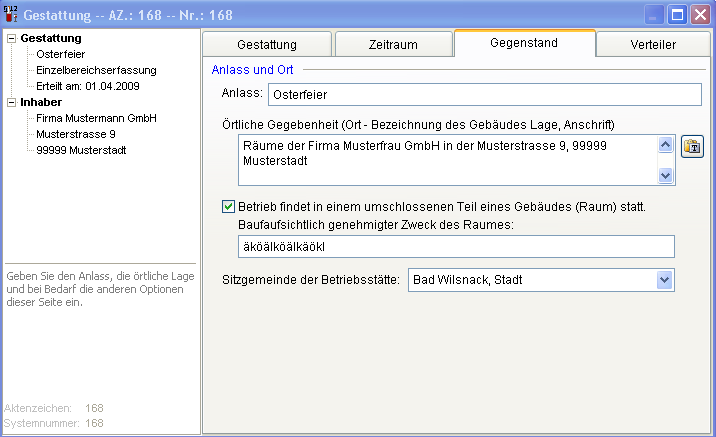Select Einzelbereichserfassung tree entry
The width and height of the screenshot is (716, 437).
[x=96, y=70]
